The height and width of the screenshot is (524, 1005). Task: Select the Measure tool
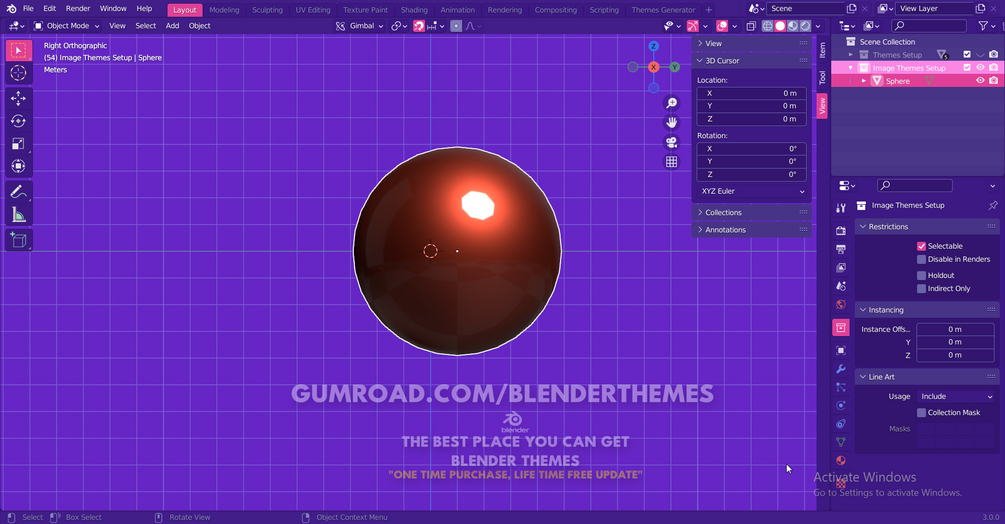(x=19, y=215)
